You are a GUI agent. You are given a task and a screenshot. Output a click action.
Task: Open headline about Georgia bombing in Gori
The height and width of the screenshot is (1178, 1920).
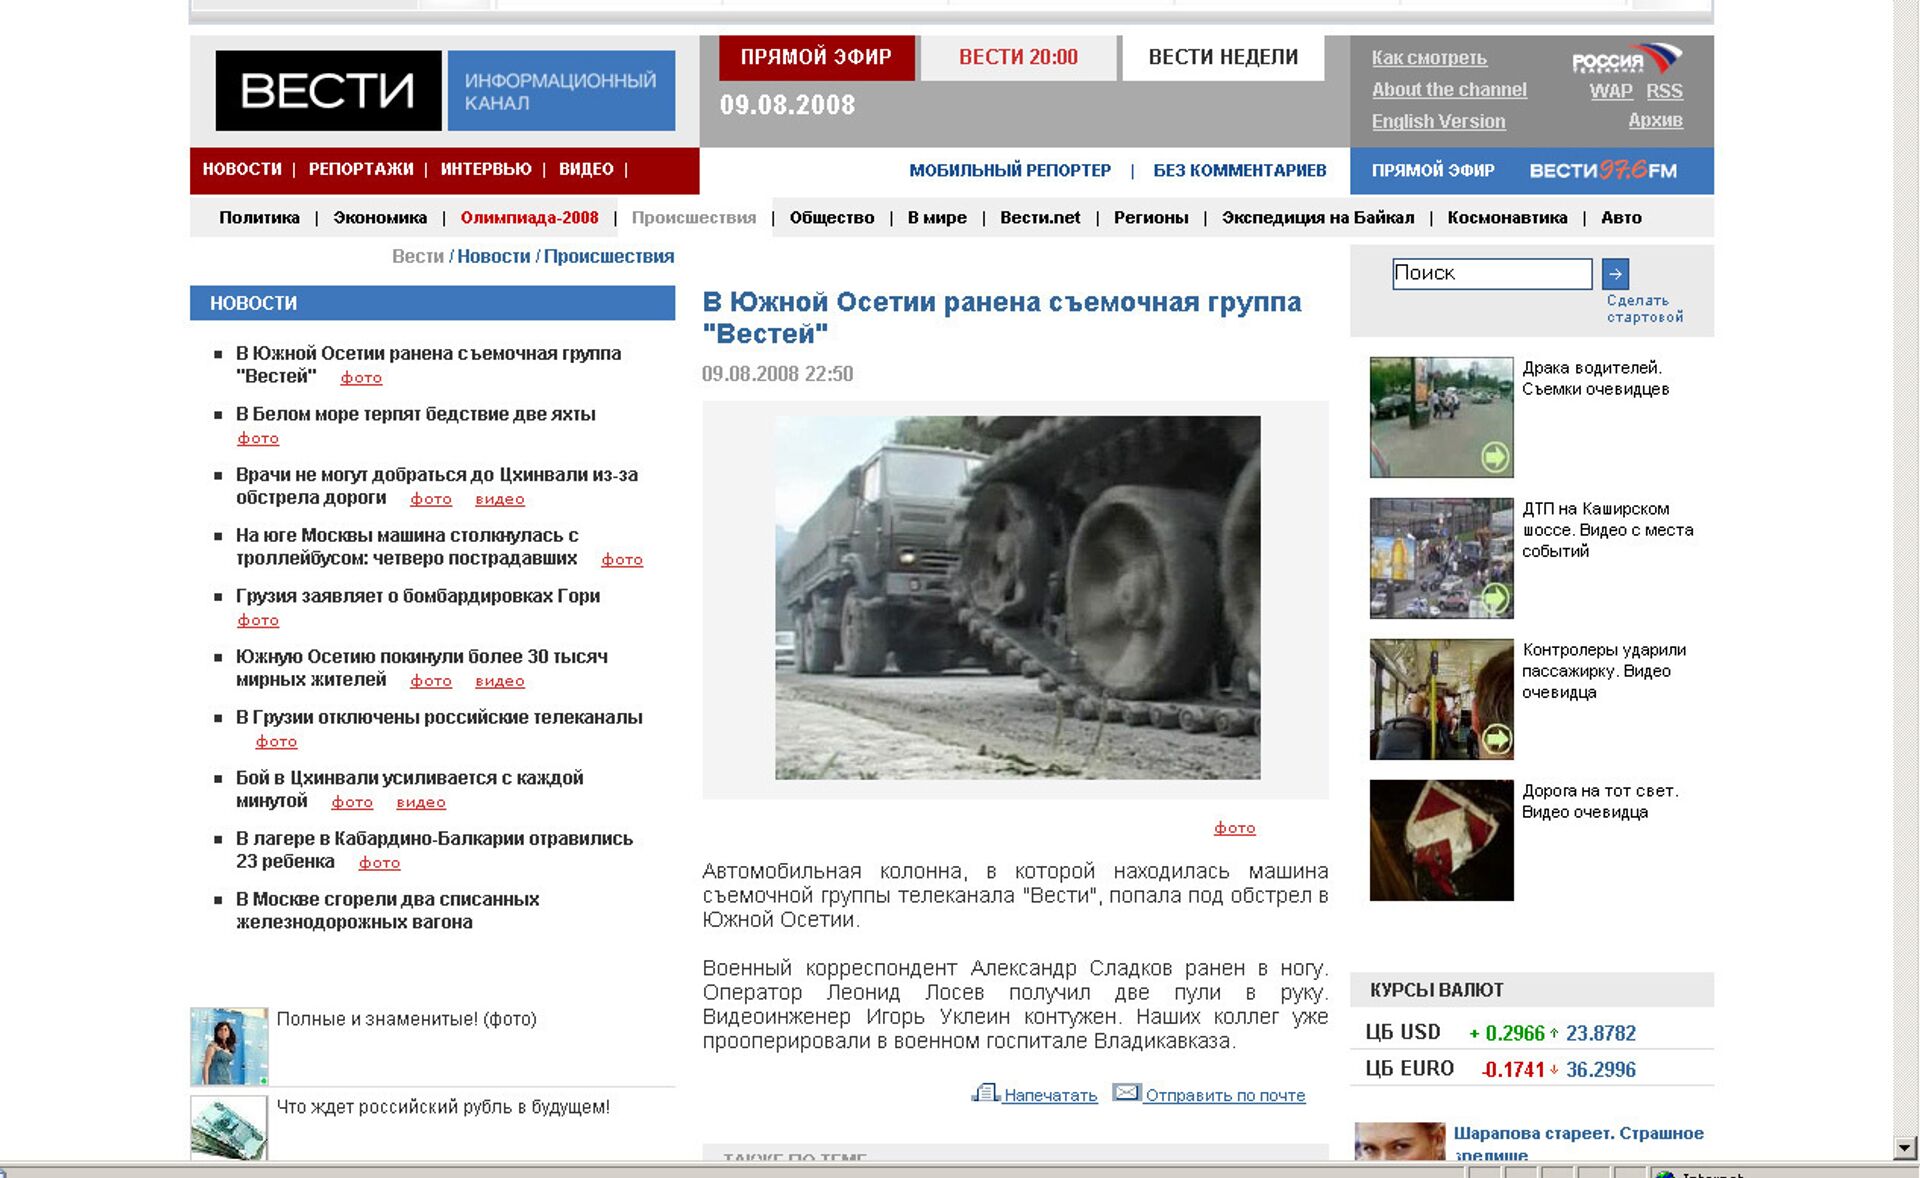[417, 595]
